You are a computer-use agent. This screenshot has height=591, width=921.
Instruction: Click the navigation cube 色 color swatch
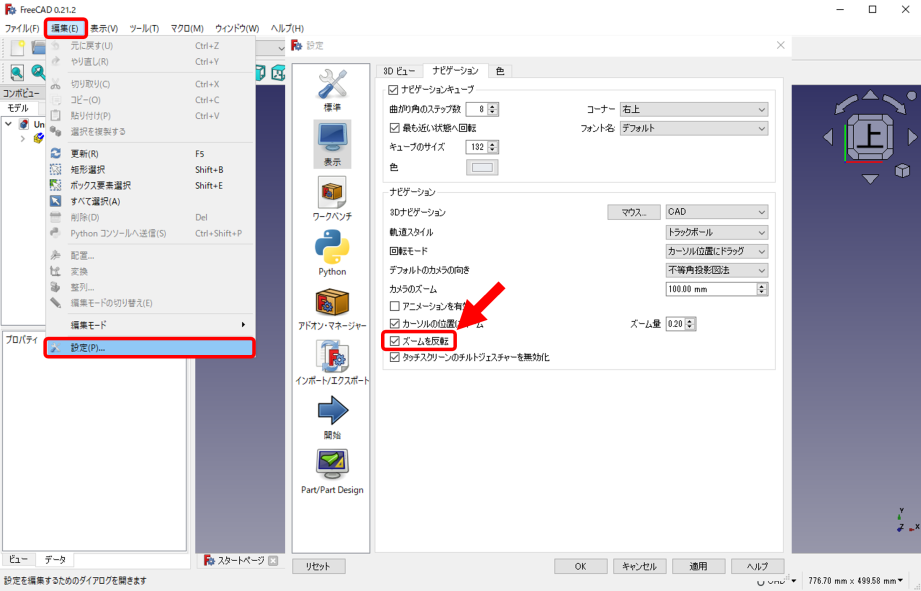point(483,167)
